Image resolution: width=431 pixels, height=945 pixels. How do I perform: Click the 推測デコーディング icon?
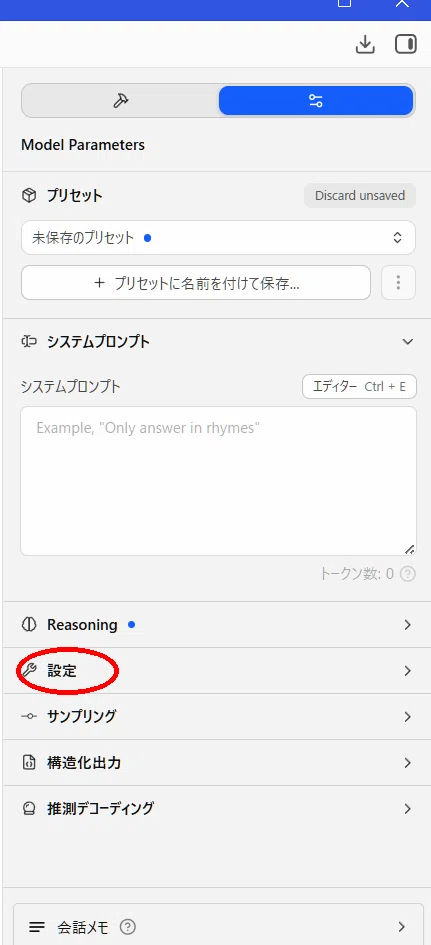[x=29, y=809]
